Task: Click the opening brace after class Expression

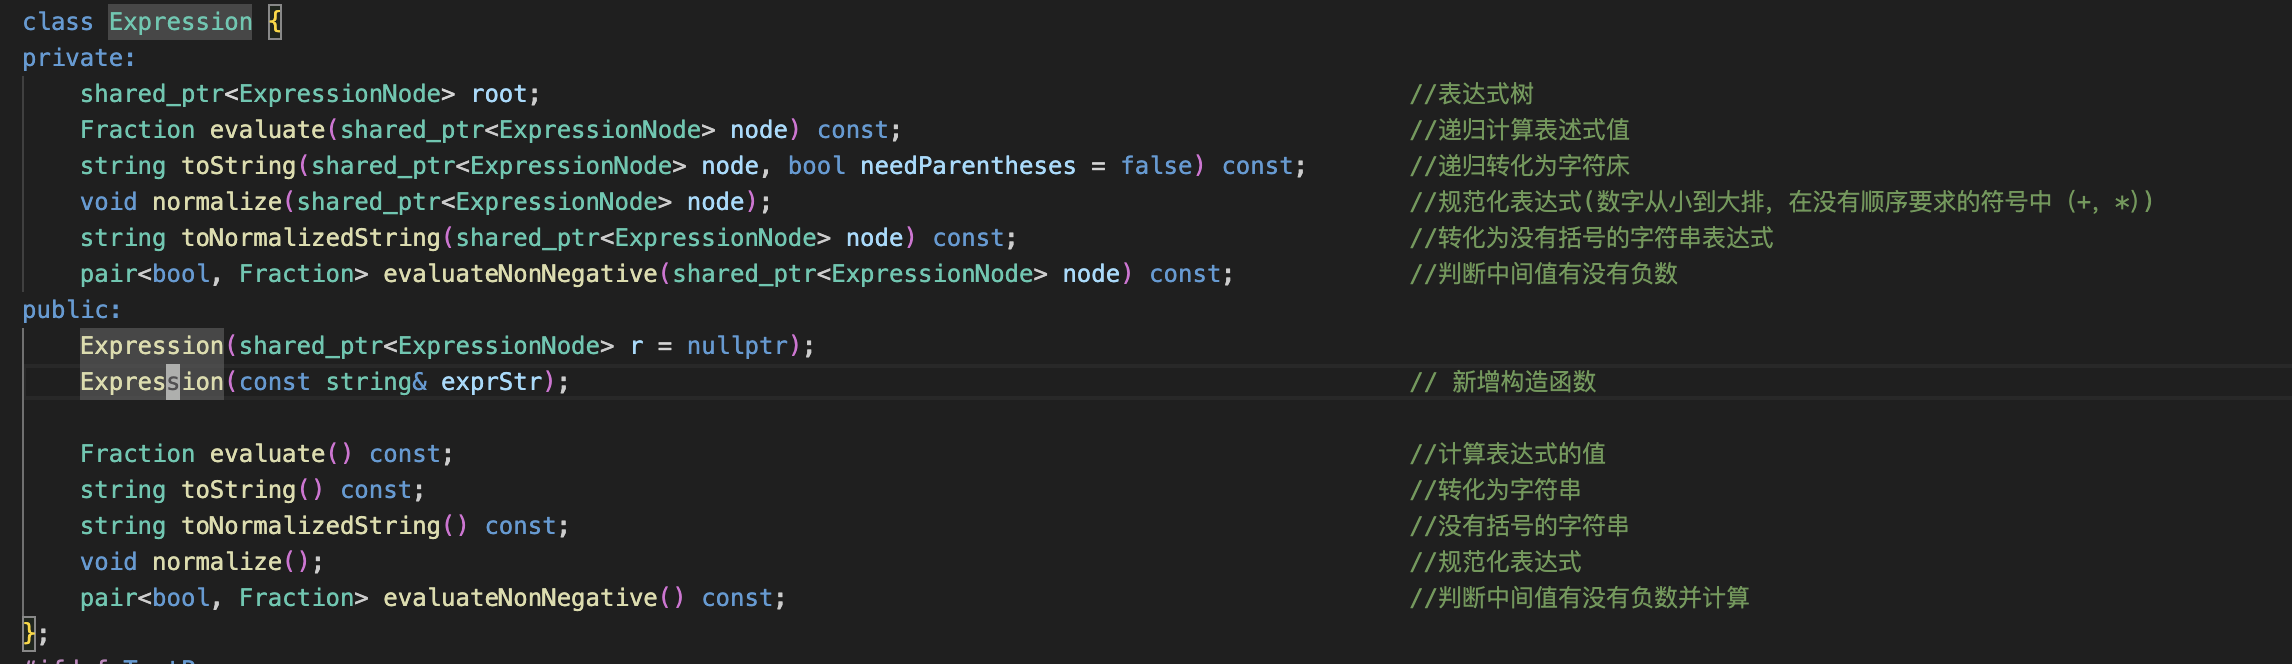Action: click(275, 22)
